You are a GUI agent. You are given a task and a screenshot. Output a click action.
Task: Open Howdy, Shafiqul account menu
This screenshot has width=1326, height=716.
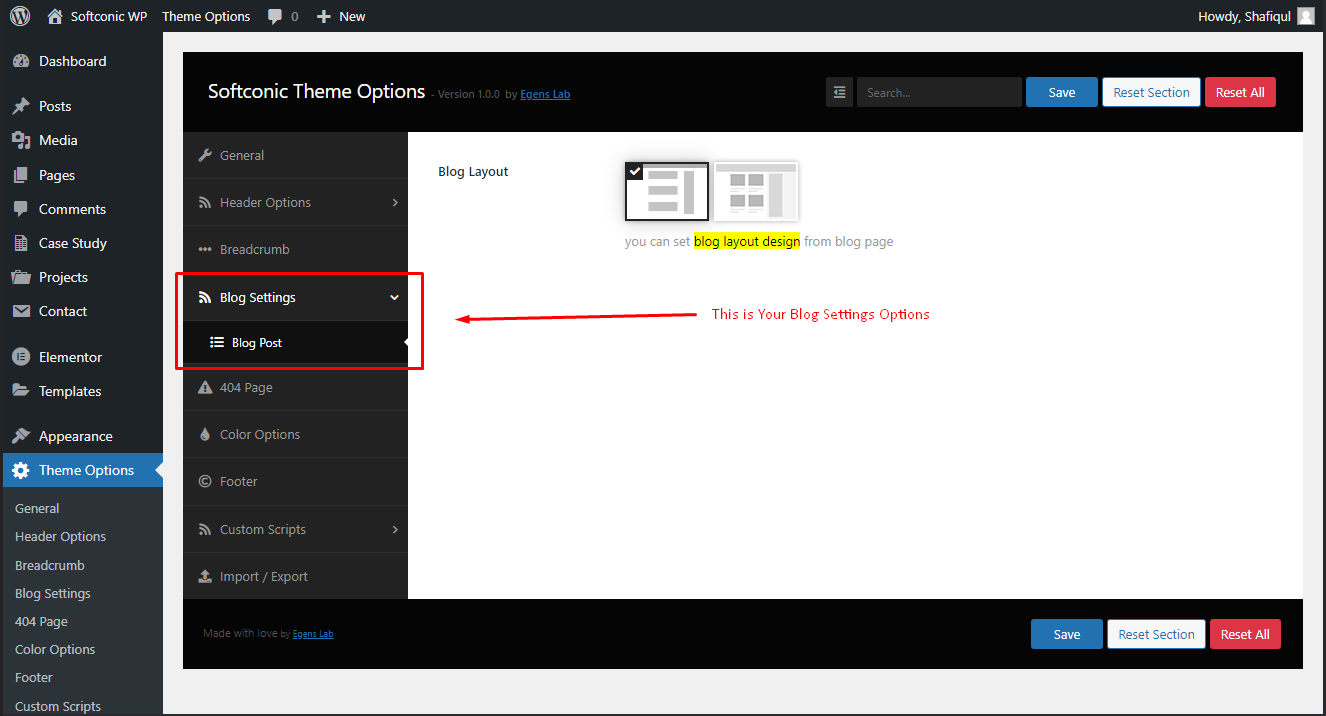(1258, 16)
